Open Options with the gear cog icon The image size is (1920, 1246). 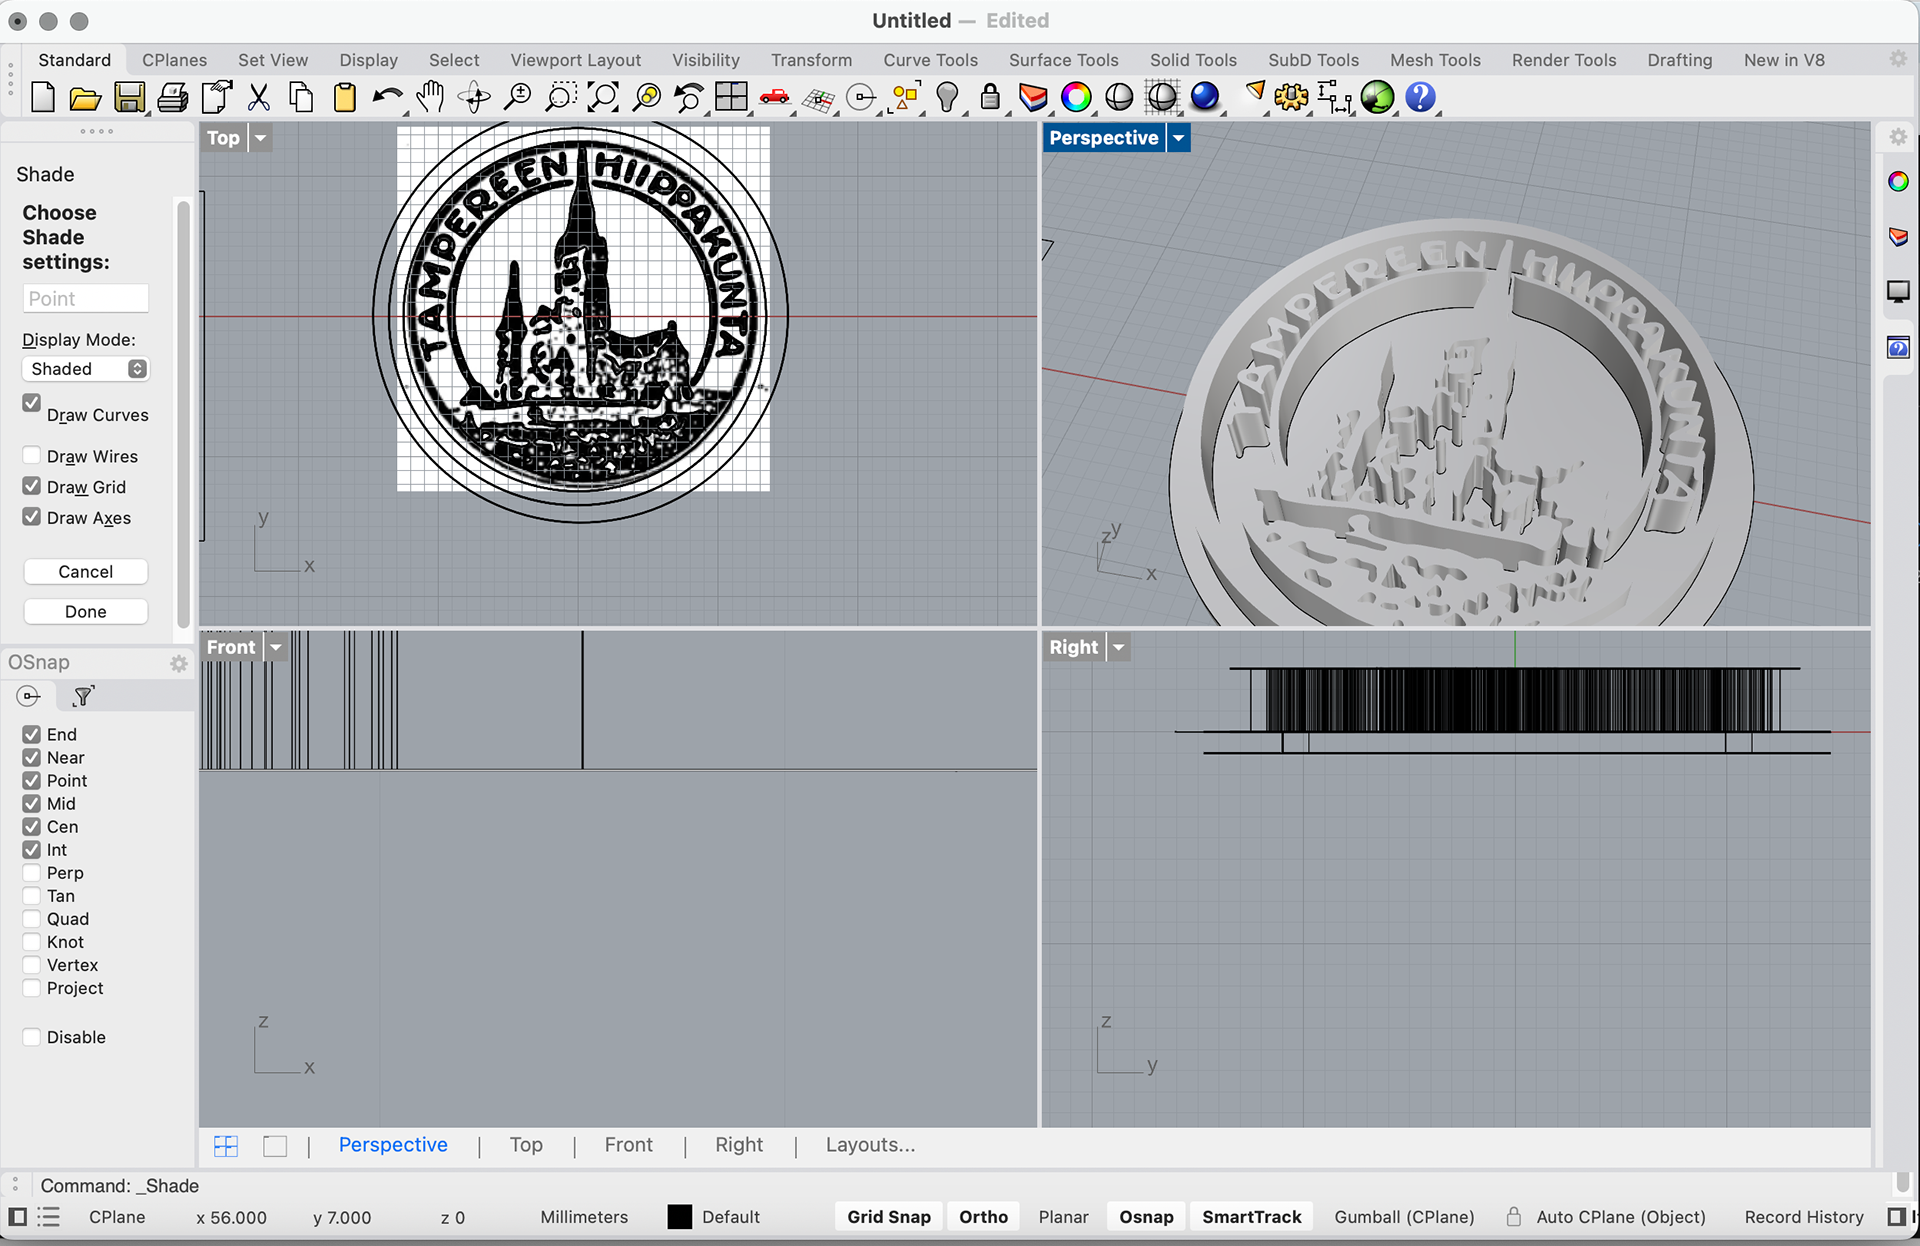pyautogui.click(x=1291, y=97)
